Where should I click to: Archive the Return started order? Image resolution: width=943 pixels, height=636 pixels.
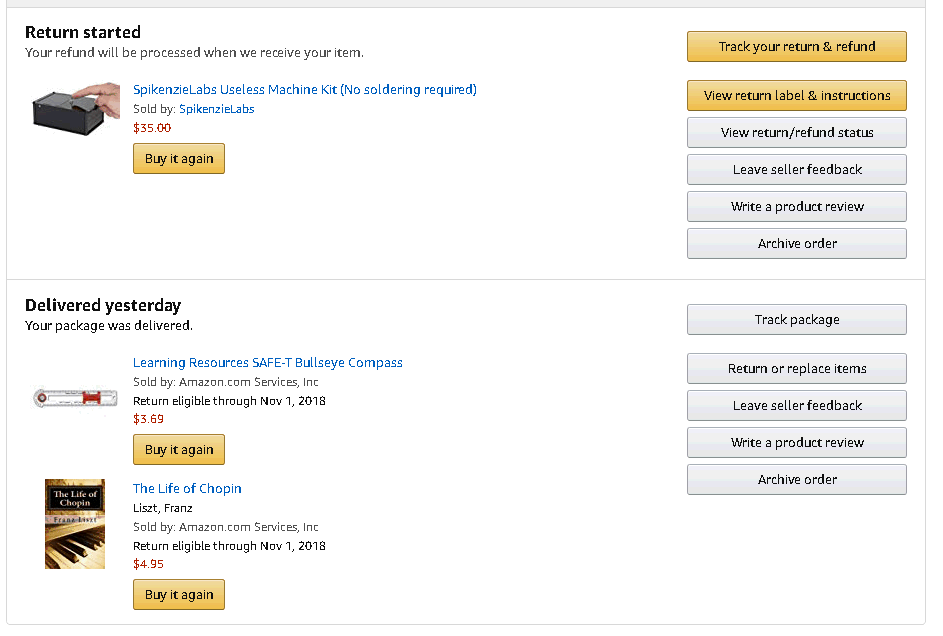pyautogui.click(x=796, y=243)
